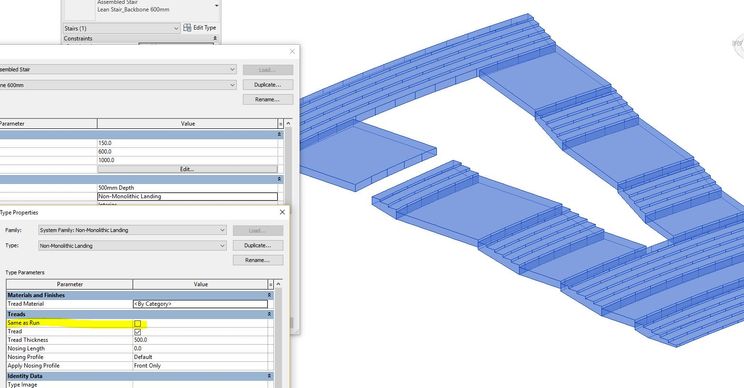Click the Parameter column header in landing dialog
Viewport: 744px width, 388px height.
[70, 285]
